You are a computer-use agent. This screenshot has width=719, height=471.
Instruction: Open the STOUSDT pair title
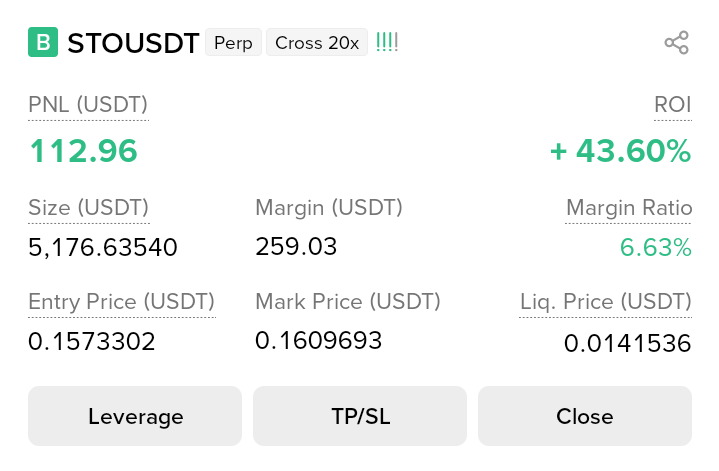133,43
